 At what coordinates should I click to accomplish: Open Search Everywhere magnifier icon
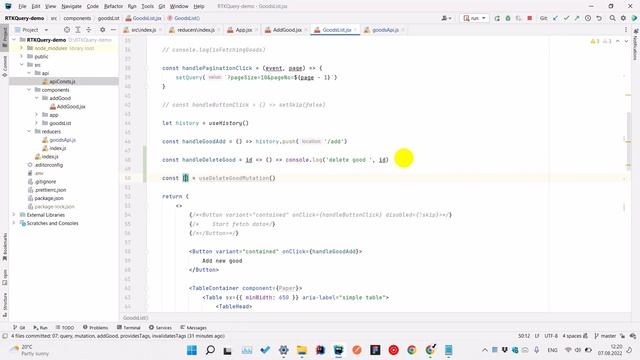[x=612, y=18]
